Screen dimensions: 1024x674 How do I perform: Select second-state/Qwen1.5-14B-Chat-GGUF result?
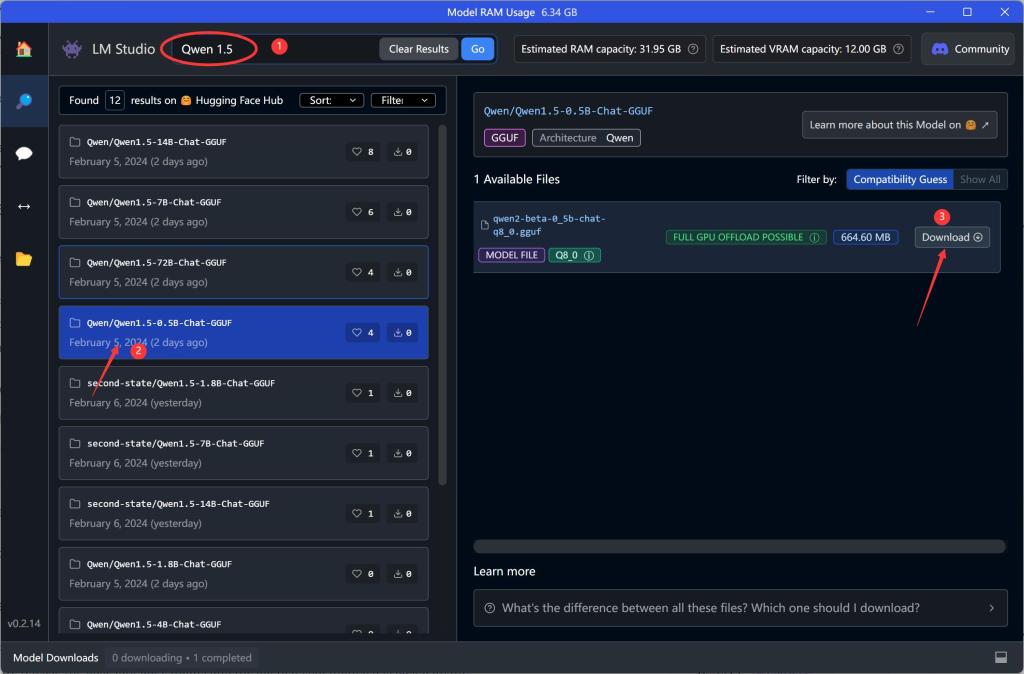pyautogui.click(x=244, y=513)
